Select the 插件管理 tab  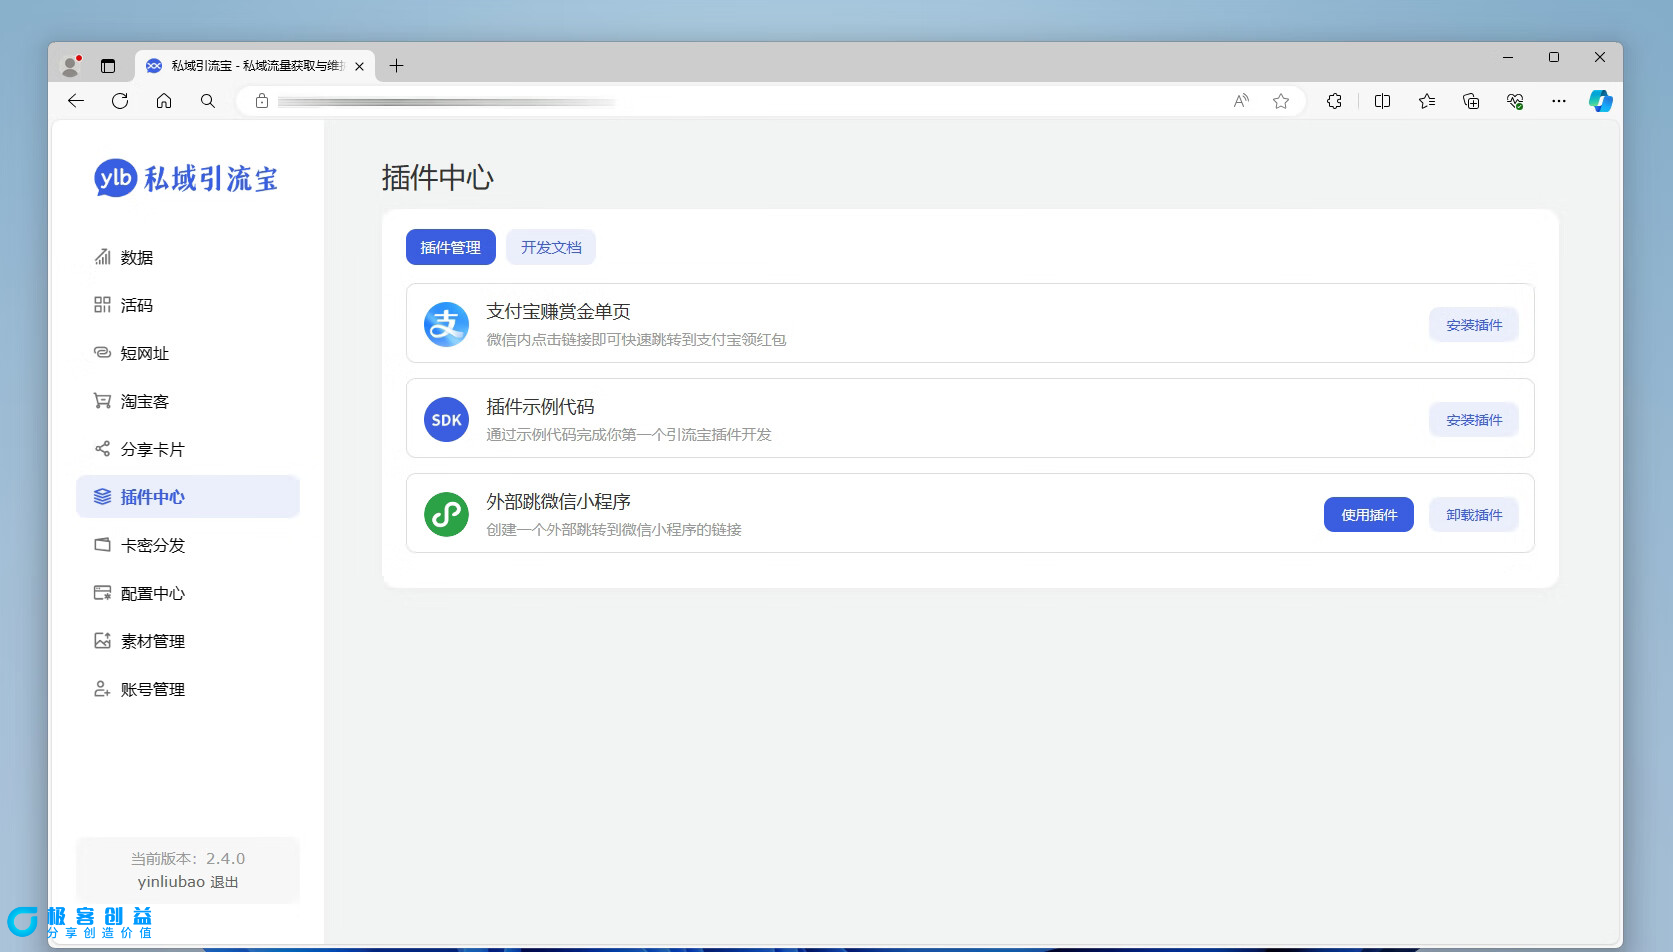[x=450, y=247]
